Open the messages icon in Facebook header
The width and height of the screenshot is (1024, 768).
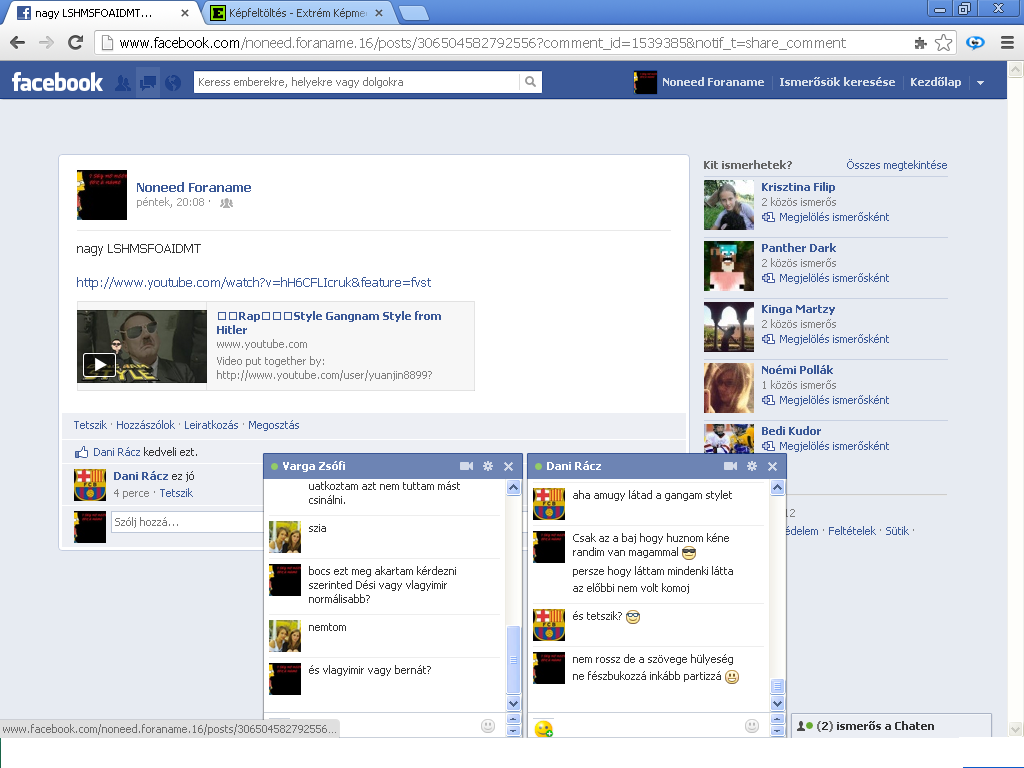pyautogui.click(x=148, y=83)
